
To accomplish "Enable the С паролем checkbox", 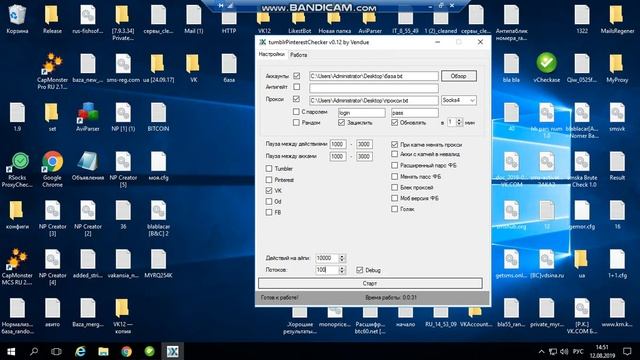I will [296, 111].
